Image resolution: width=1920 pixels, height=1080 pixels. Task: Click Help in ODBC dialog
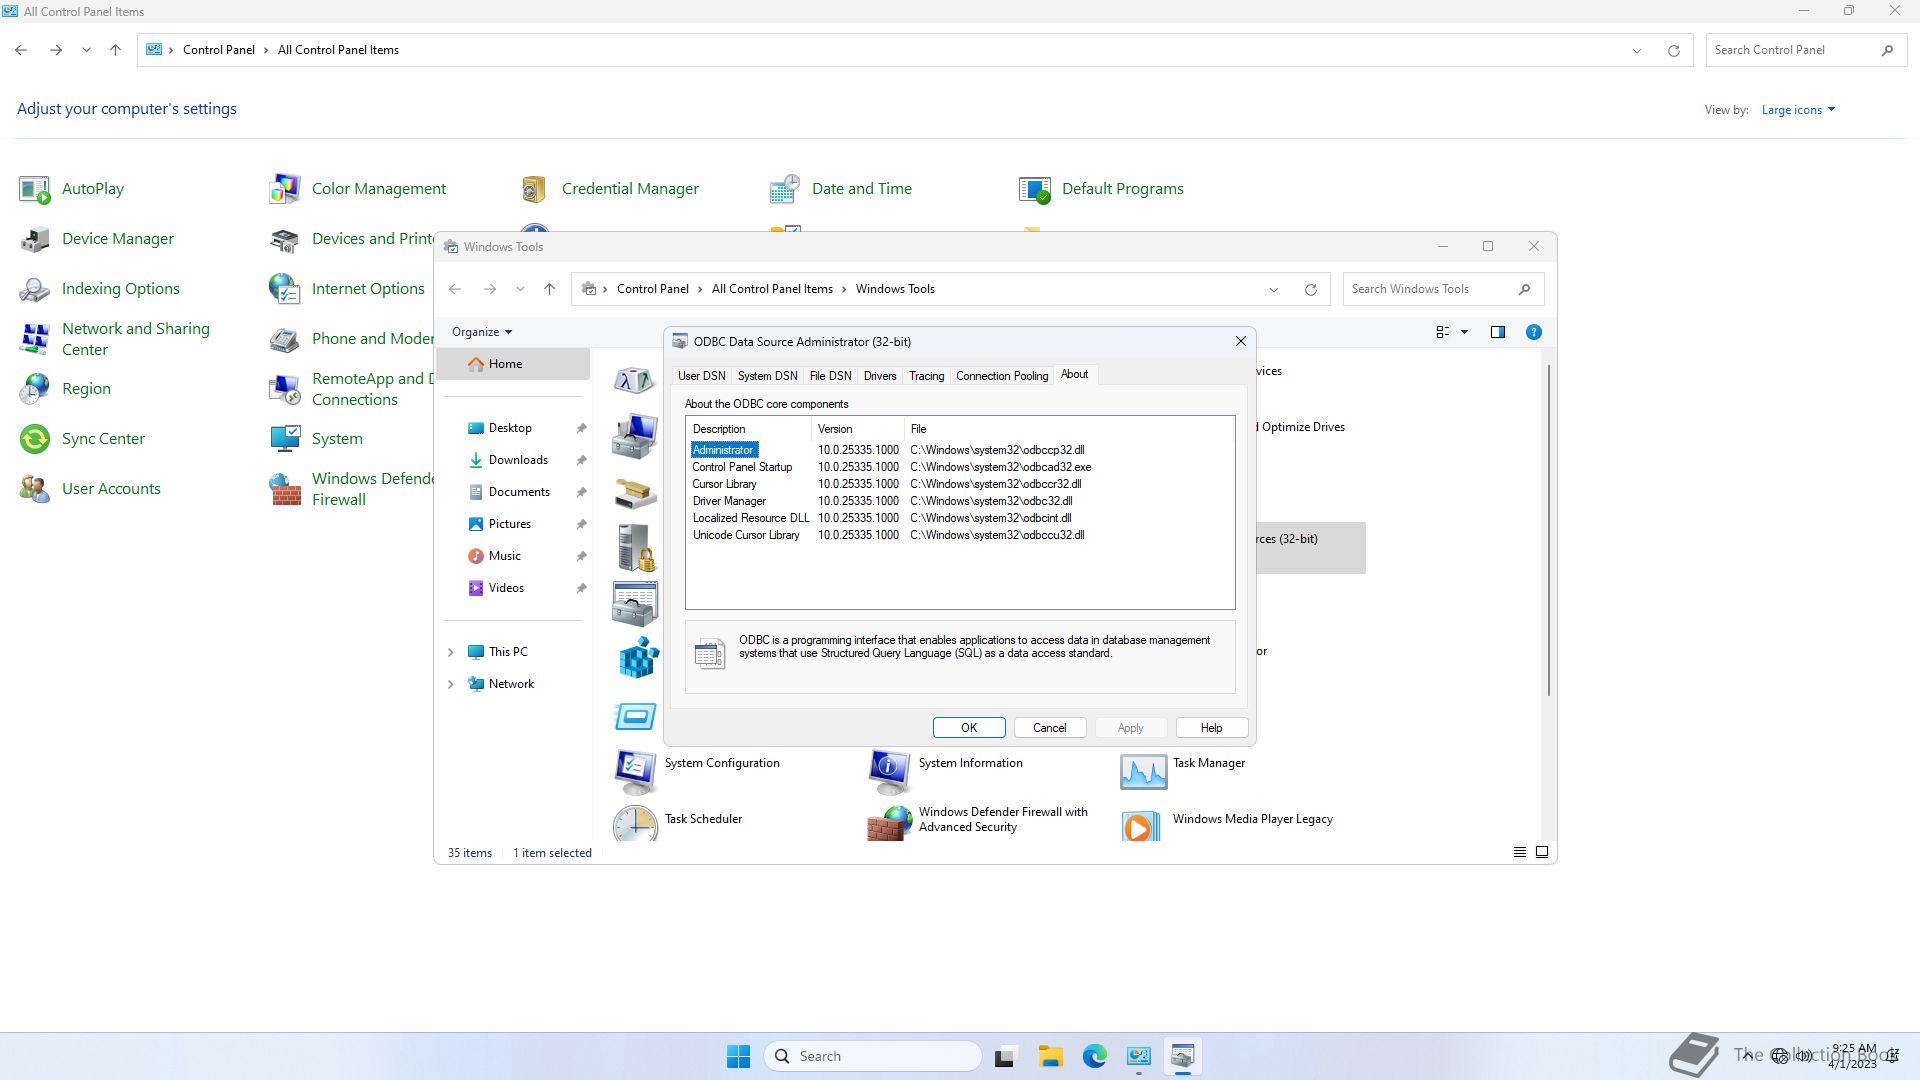1211,728
